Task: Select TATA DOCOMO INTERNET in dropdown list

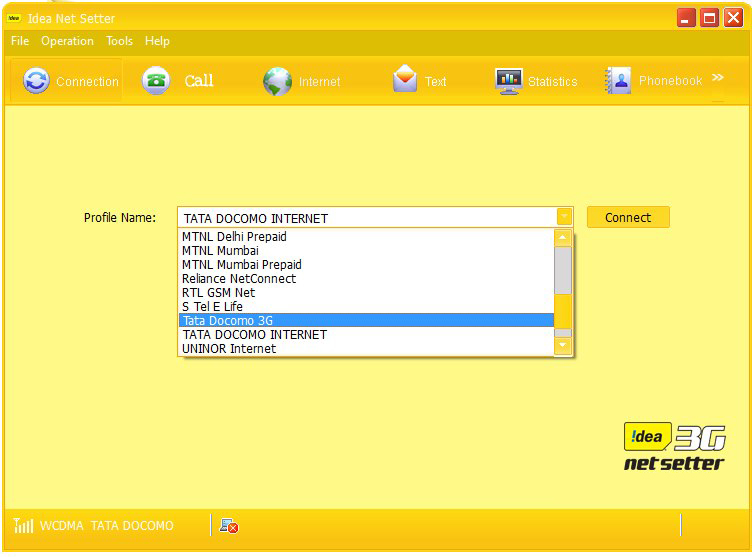Action: pyautogui.click(x=366, y=334)
